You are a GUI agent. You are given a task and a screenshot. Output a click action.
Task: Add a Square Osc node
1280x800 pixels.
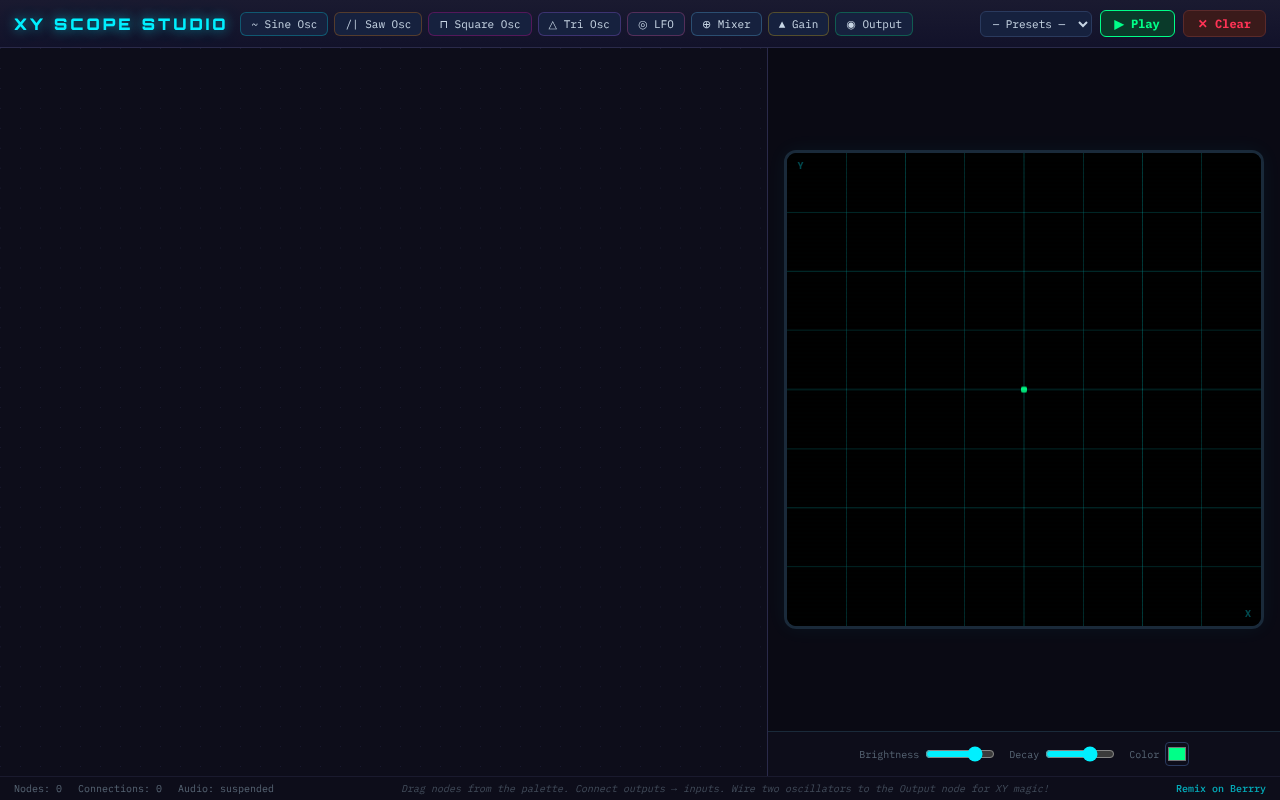[480, 24]
